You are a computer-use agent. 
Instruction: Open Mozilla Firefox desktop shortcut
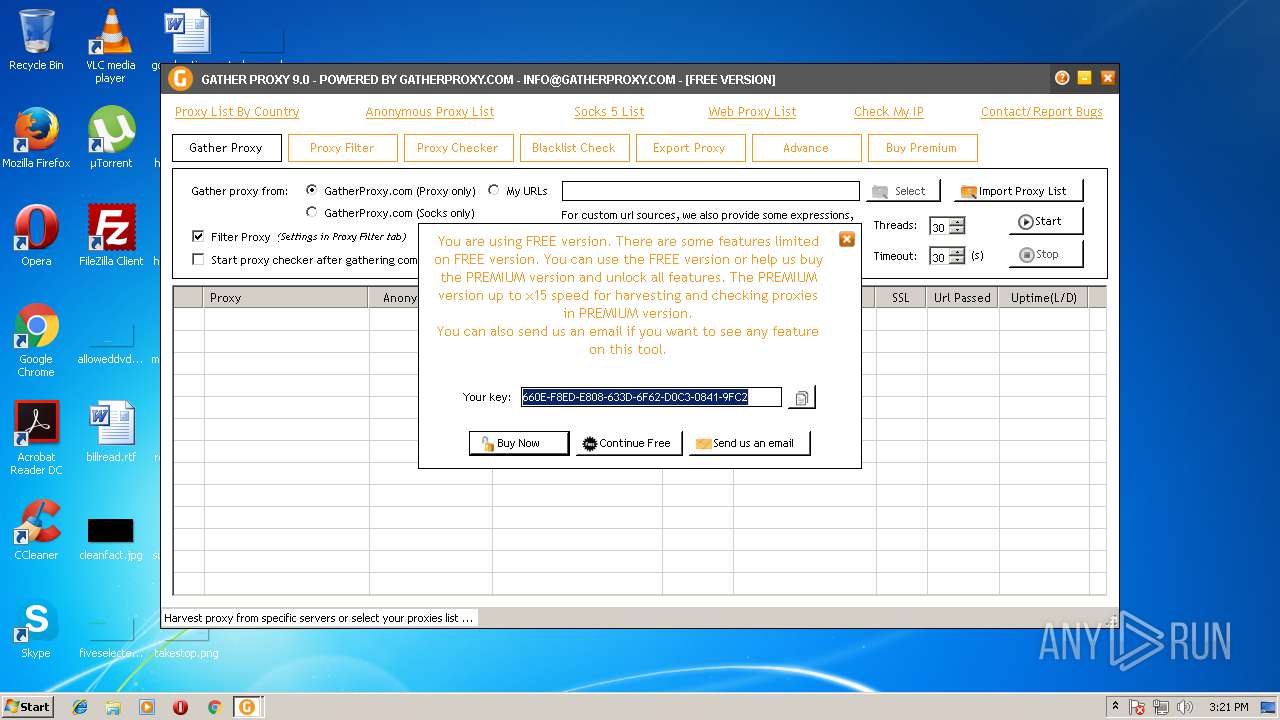[36, 138]
